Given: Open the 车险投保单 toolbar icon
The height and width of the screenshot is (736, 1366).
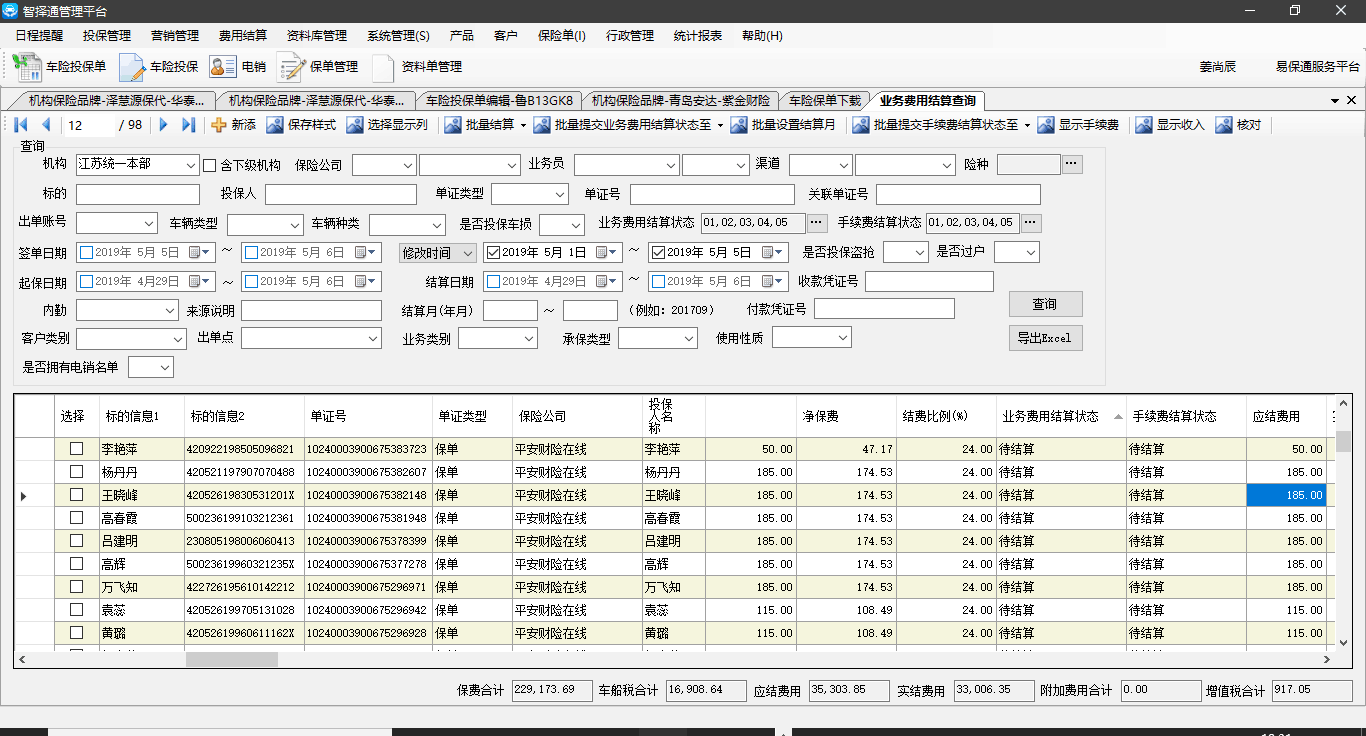Looking at the screenshot, I should [26, 67].
